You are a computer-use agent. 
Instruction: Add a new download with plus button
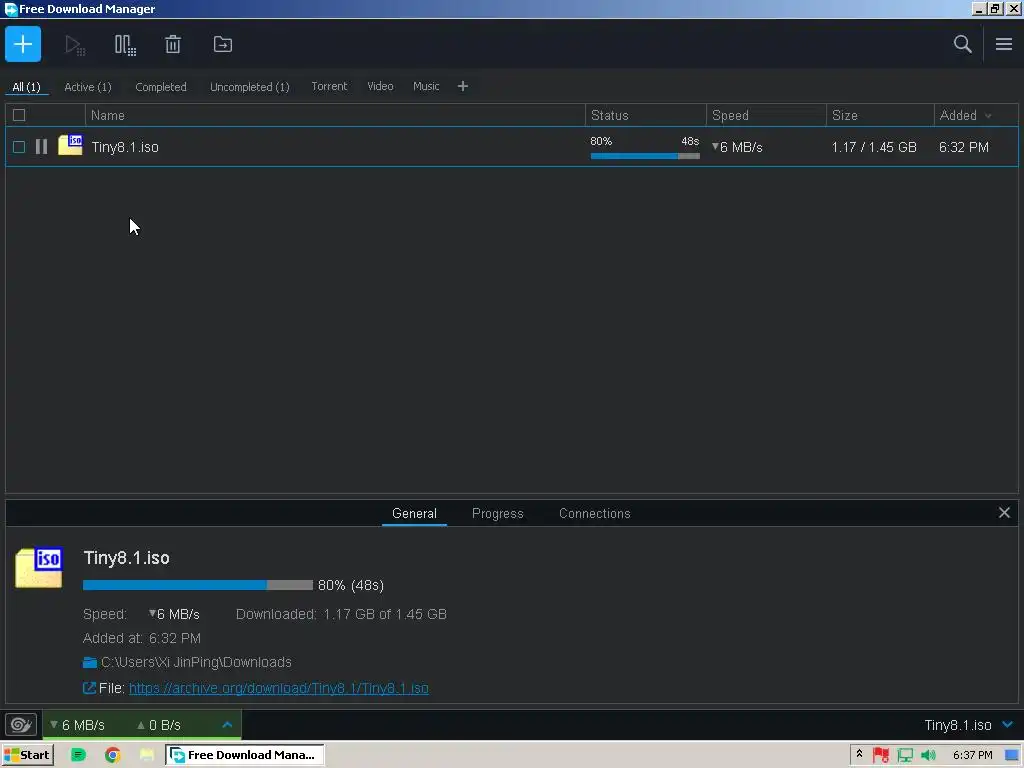(x=23, y=44)
